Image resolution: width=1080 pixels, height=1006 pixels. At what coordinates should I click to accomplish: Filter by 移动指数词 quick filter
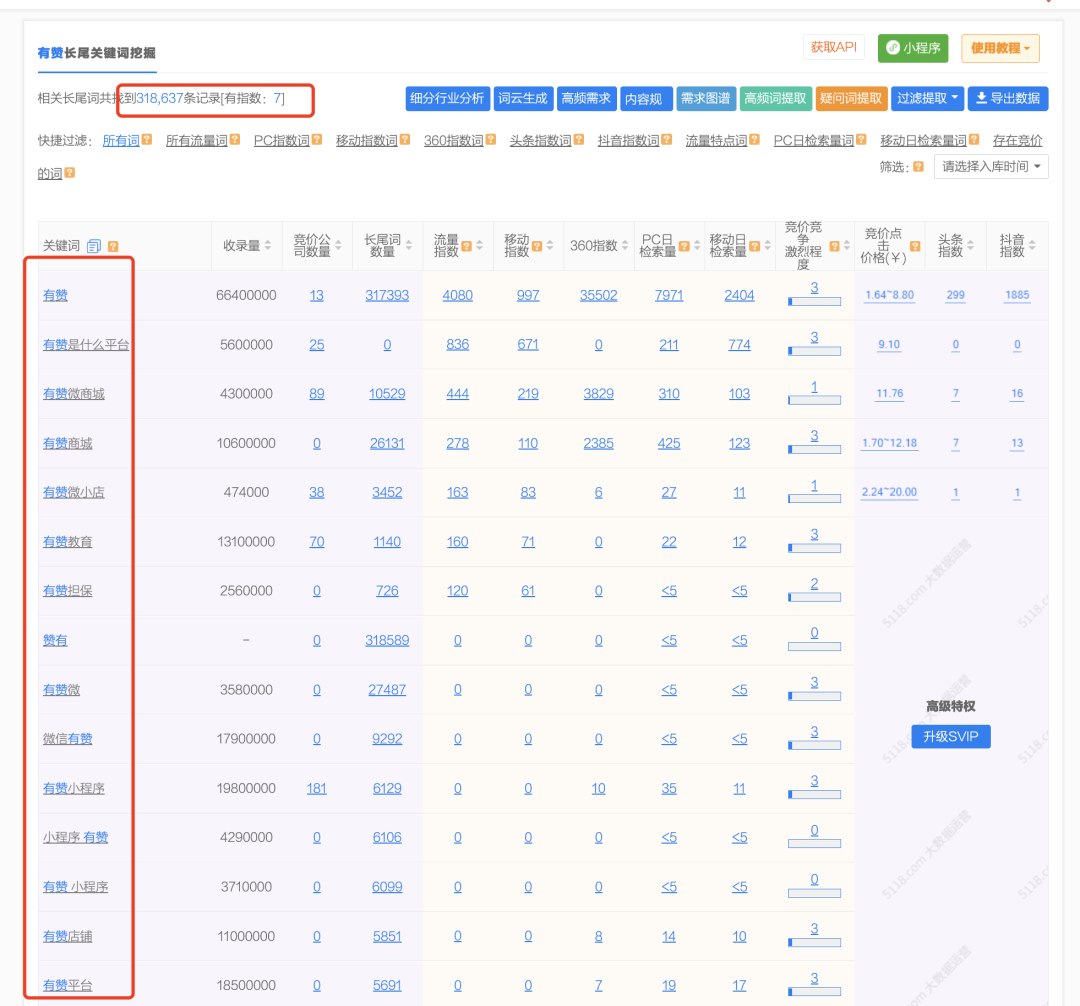366,140
